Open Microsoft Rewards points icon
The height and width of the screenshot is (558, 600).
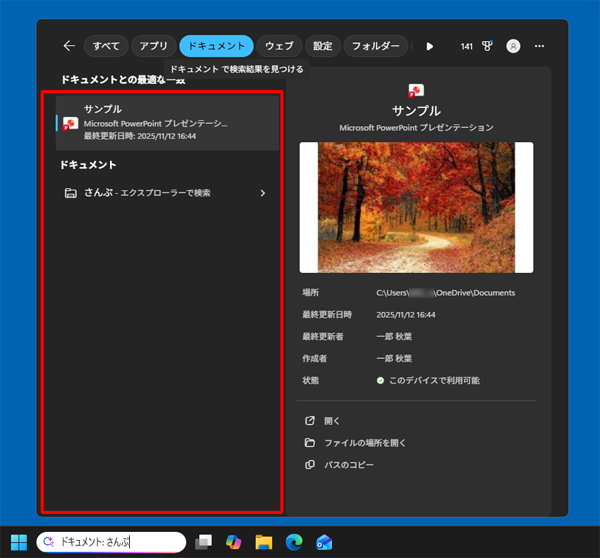coord(488,46)
